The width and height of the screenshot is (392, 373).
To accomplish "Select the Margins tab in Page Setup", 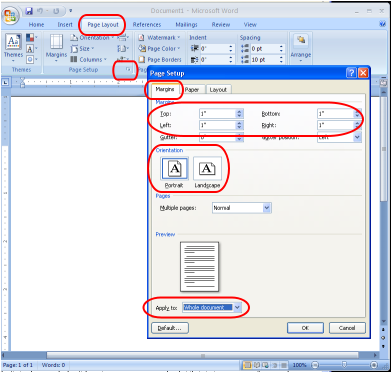I will tap(165, 89).
